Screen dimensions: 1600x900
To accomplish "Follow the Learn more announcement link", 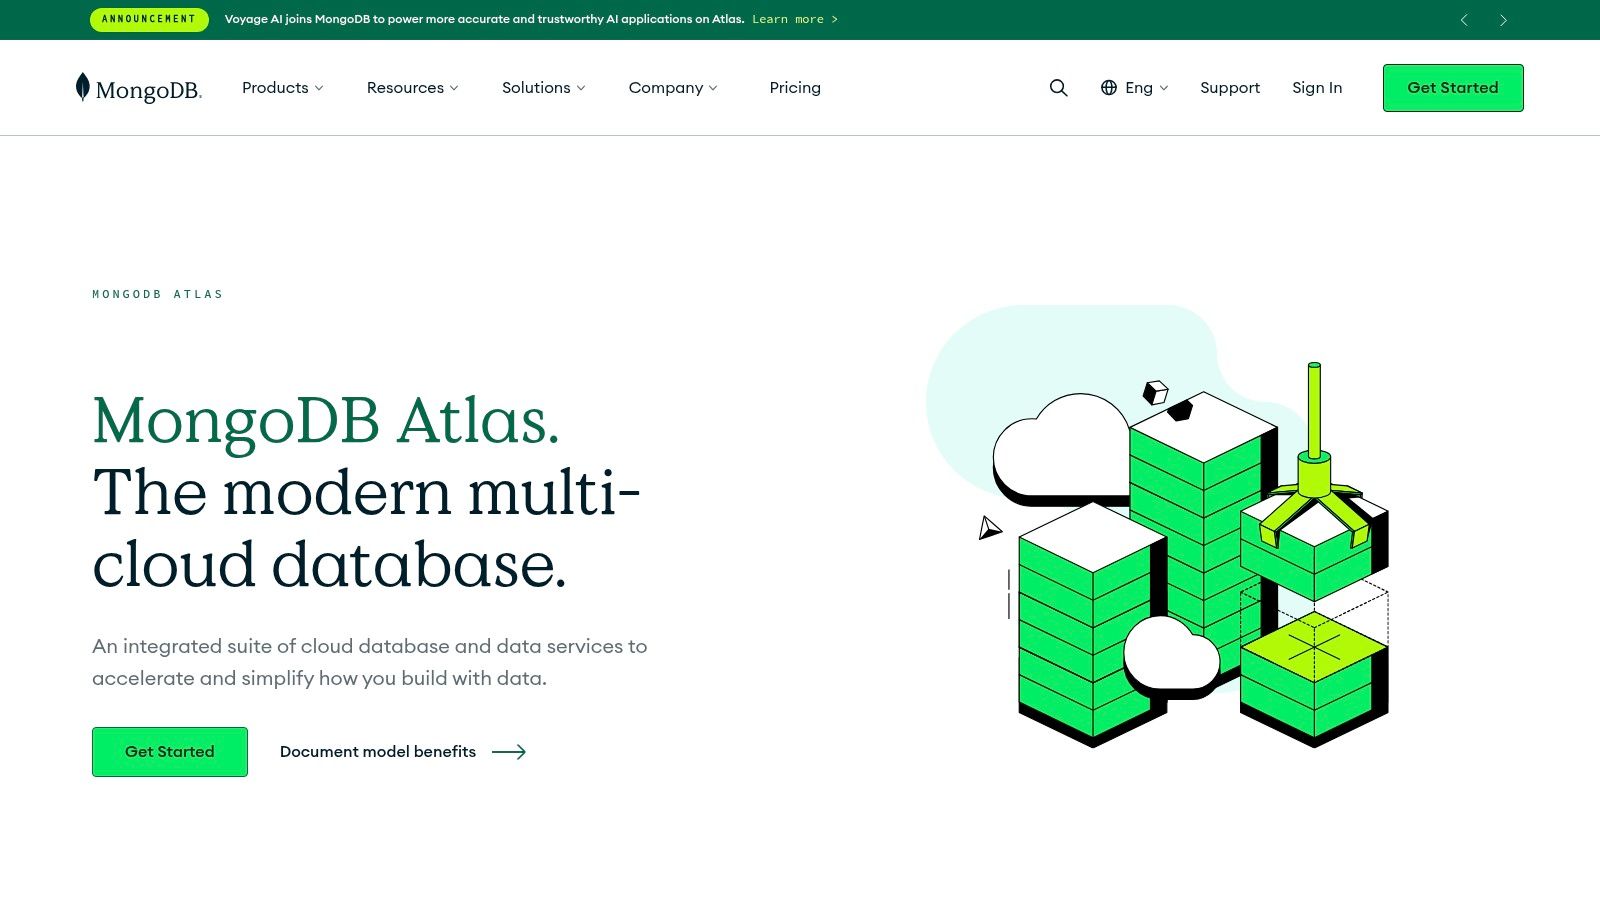I will 795,19.
